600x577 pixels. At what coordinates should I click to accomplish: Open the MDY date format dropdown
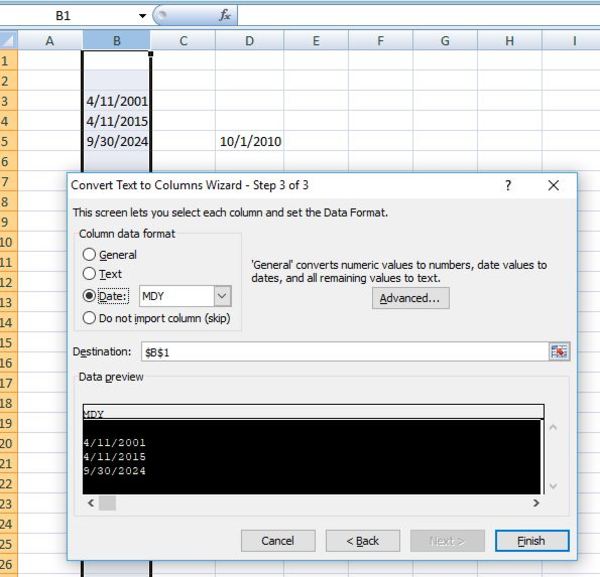[x=223, y=296]
